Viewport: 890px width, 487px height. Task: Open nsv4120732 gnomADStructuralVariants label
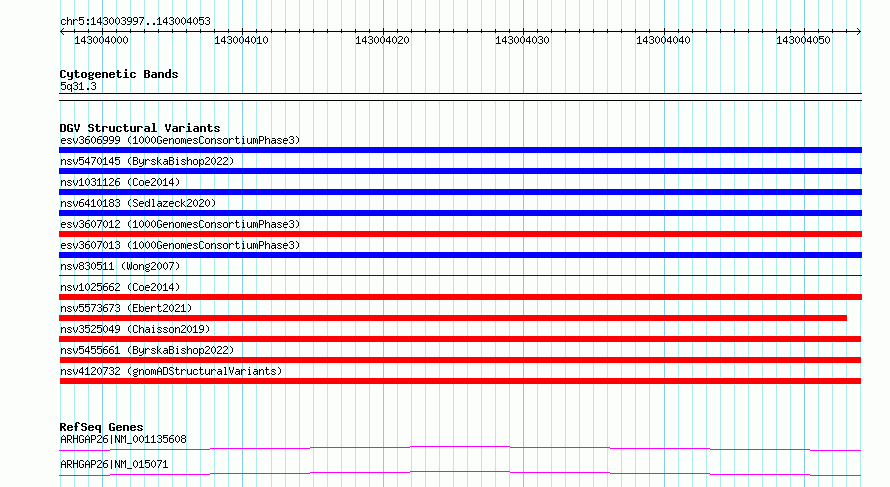point(171,371)
